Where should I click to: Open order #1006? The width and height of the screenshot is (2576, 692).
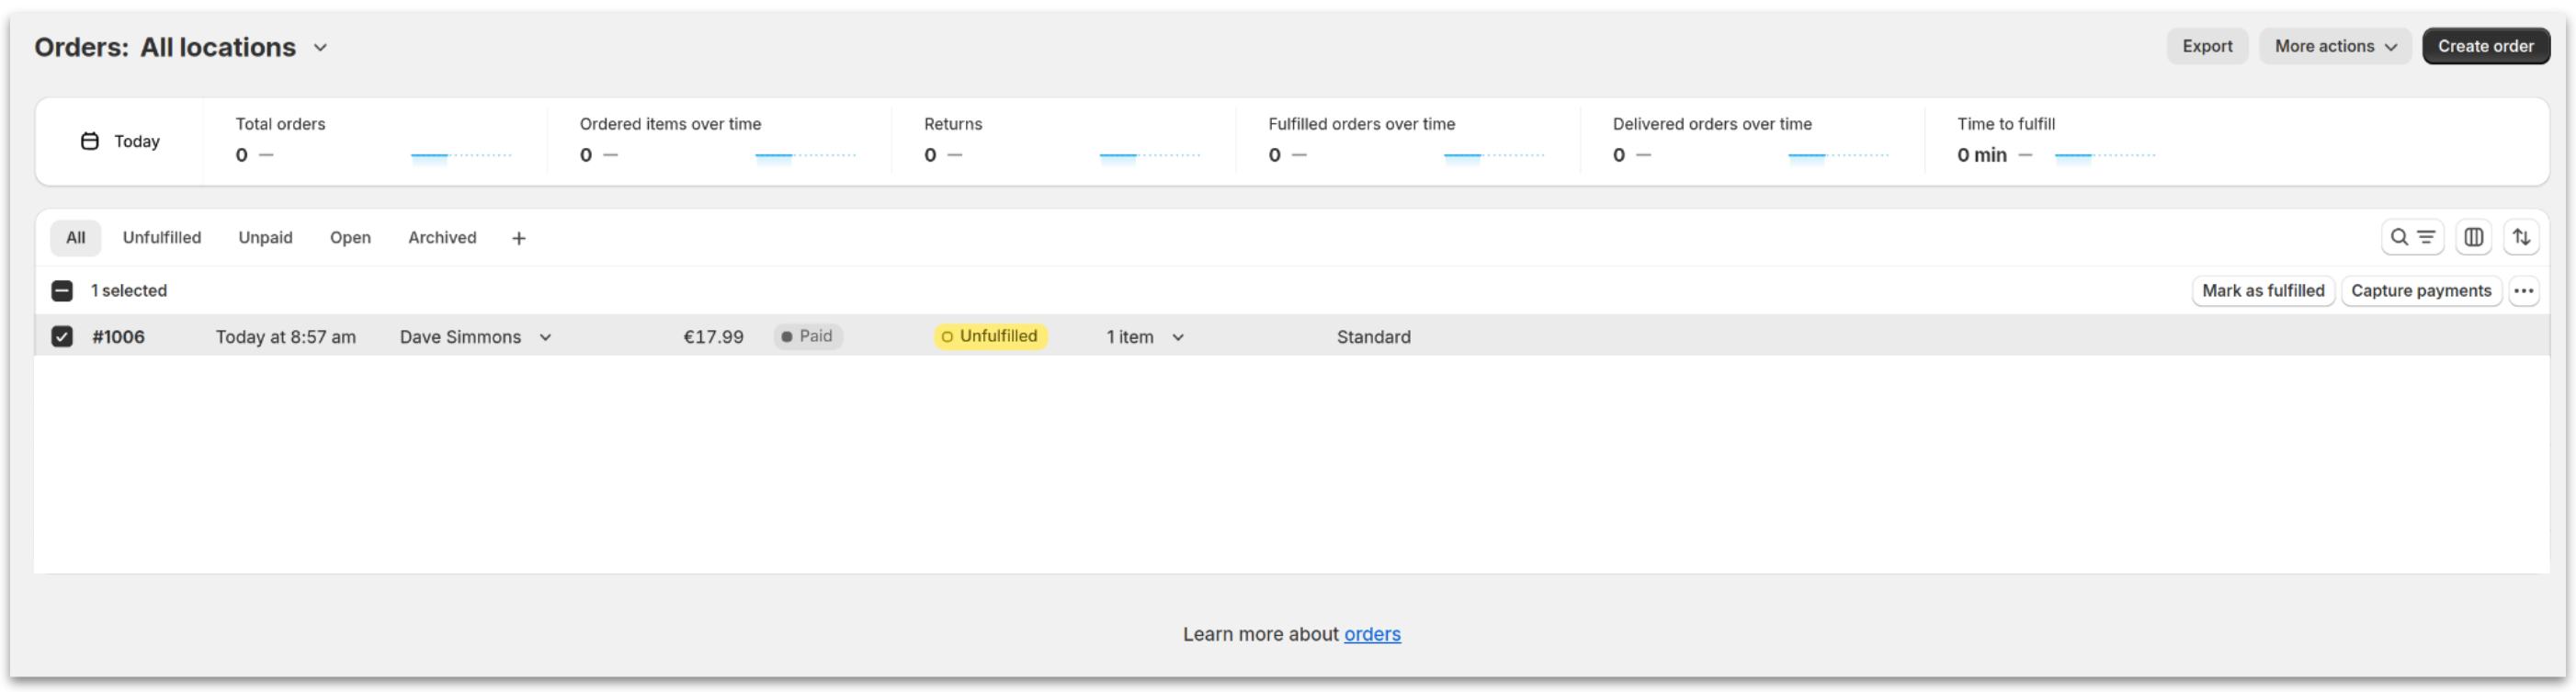(x=118, y=337)
